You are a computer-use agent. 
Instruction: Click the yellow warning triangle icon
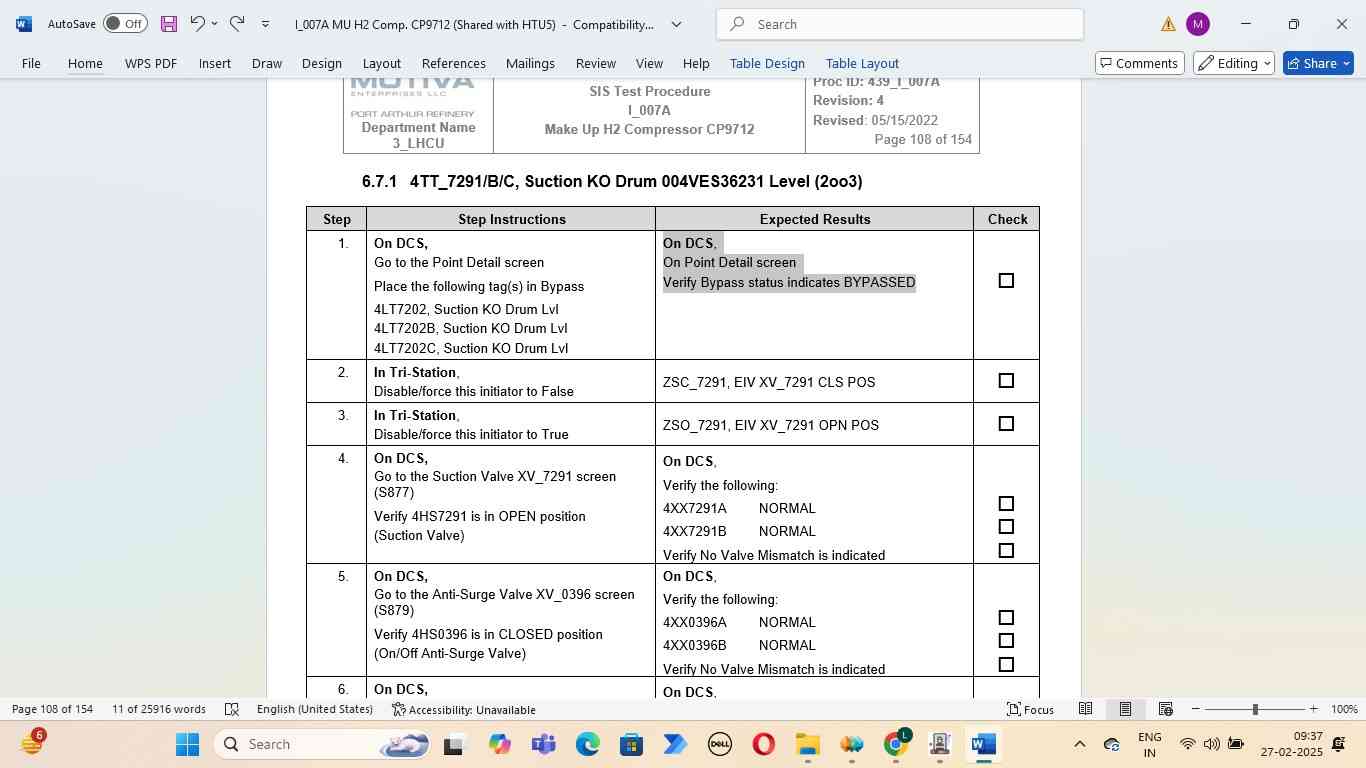click(x=1168, y=24)
